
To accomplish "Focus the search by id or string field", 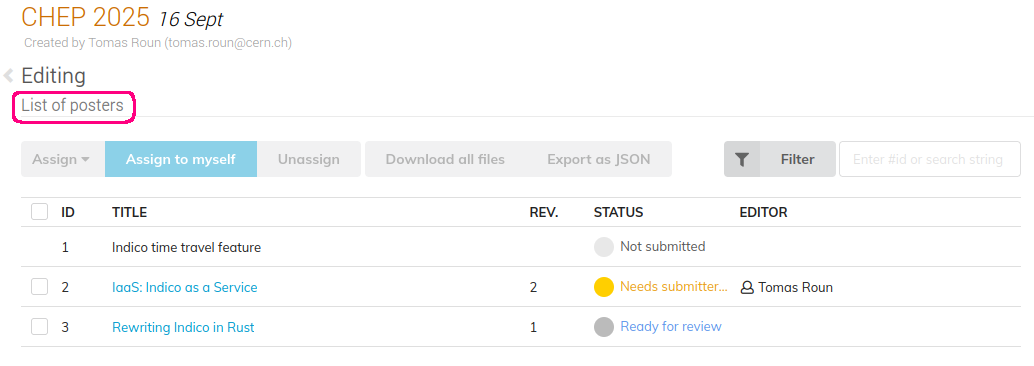I will pyautogui.click(x=930, y=159).
